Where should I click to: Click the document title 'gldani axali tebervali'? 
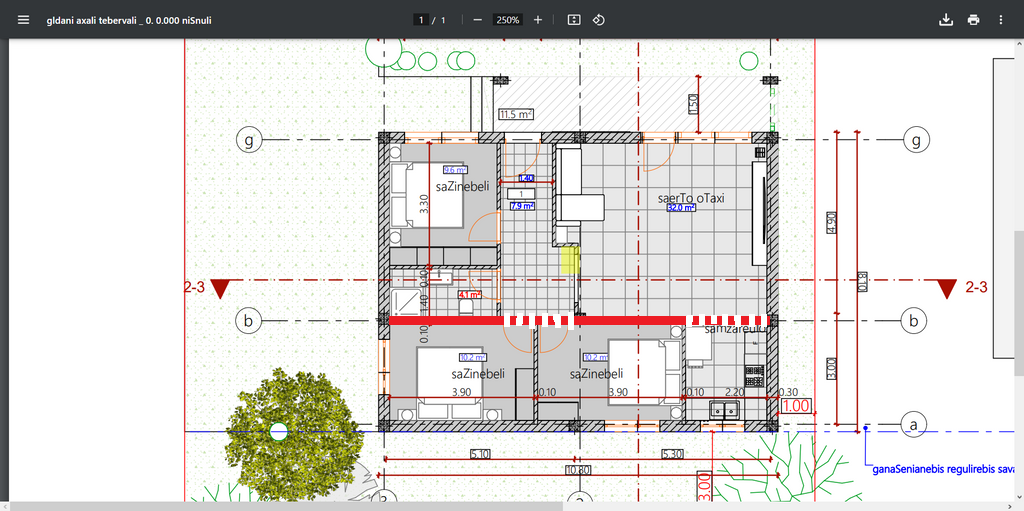[128, 20]
